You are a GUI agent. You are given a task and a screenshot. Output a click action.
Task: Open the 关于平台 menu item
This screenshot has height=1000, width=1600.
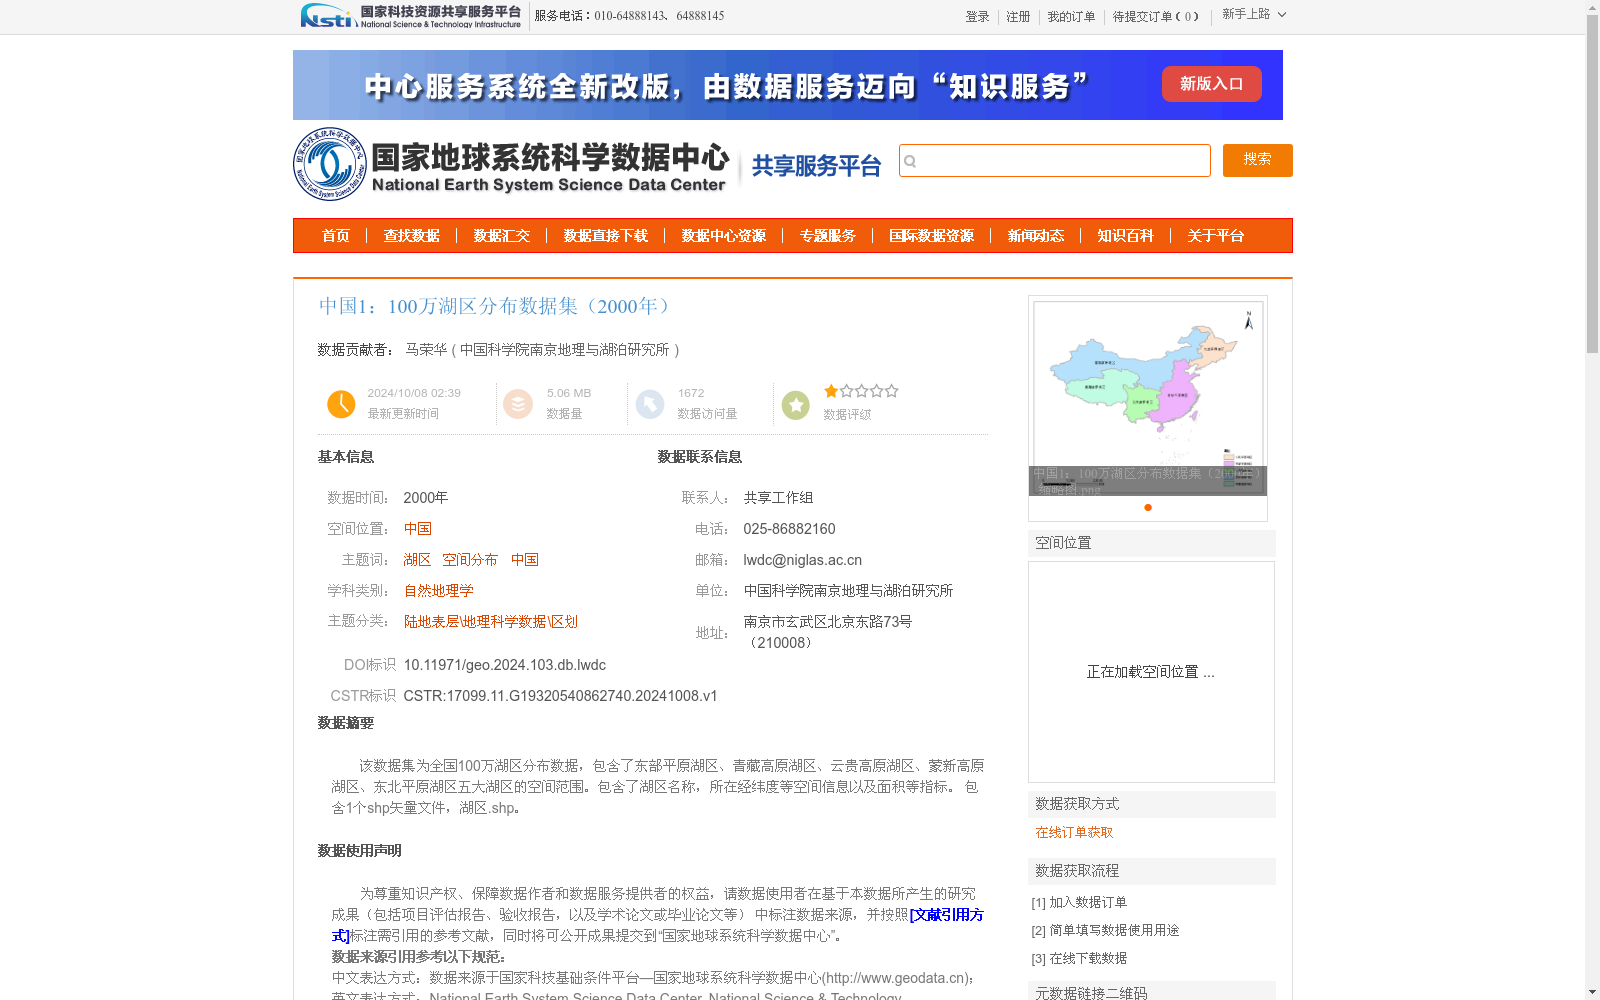coord(1216,236)
